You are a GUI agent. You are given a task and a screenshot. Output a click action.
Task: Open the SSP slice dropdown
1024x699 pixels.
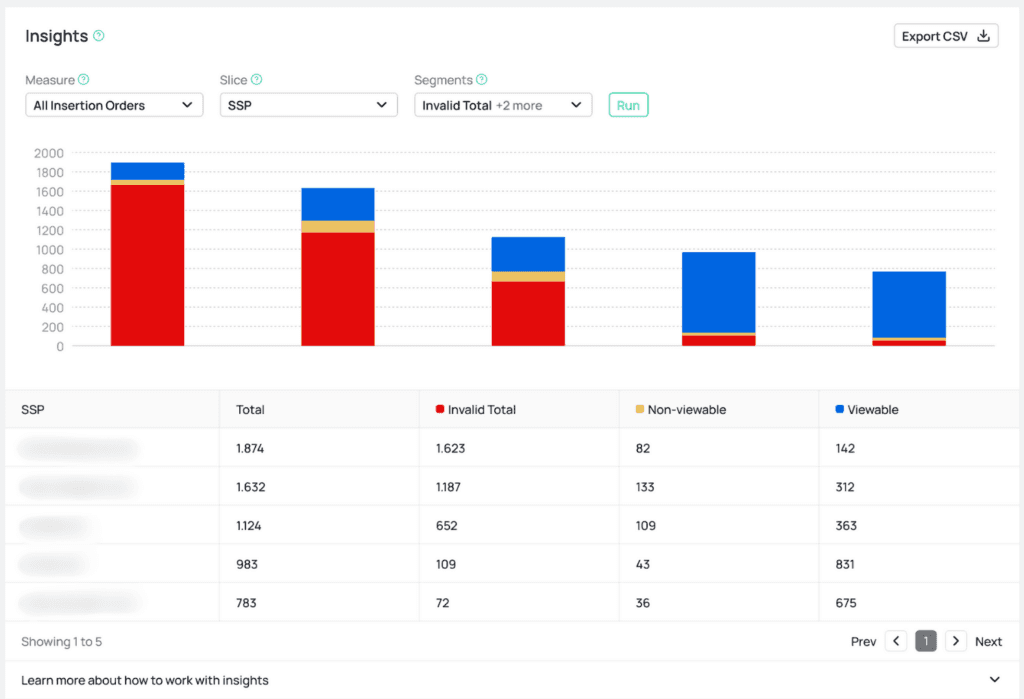pyautogui.click(x=308, y=104)
